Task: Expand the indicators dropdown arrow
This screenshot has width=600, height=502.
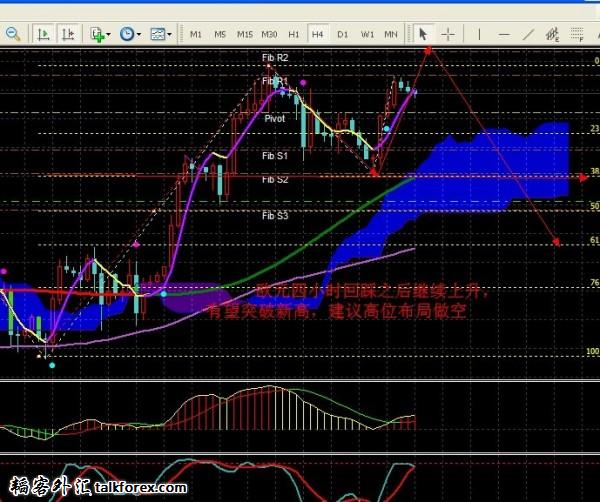Action: (x=110, y=34)
